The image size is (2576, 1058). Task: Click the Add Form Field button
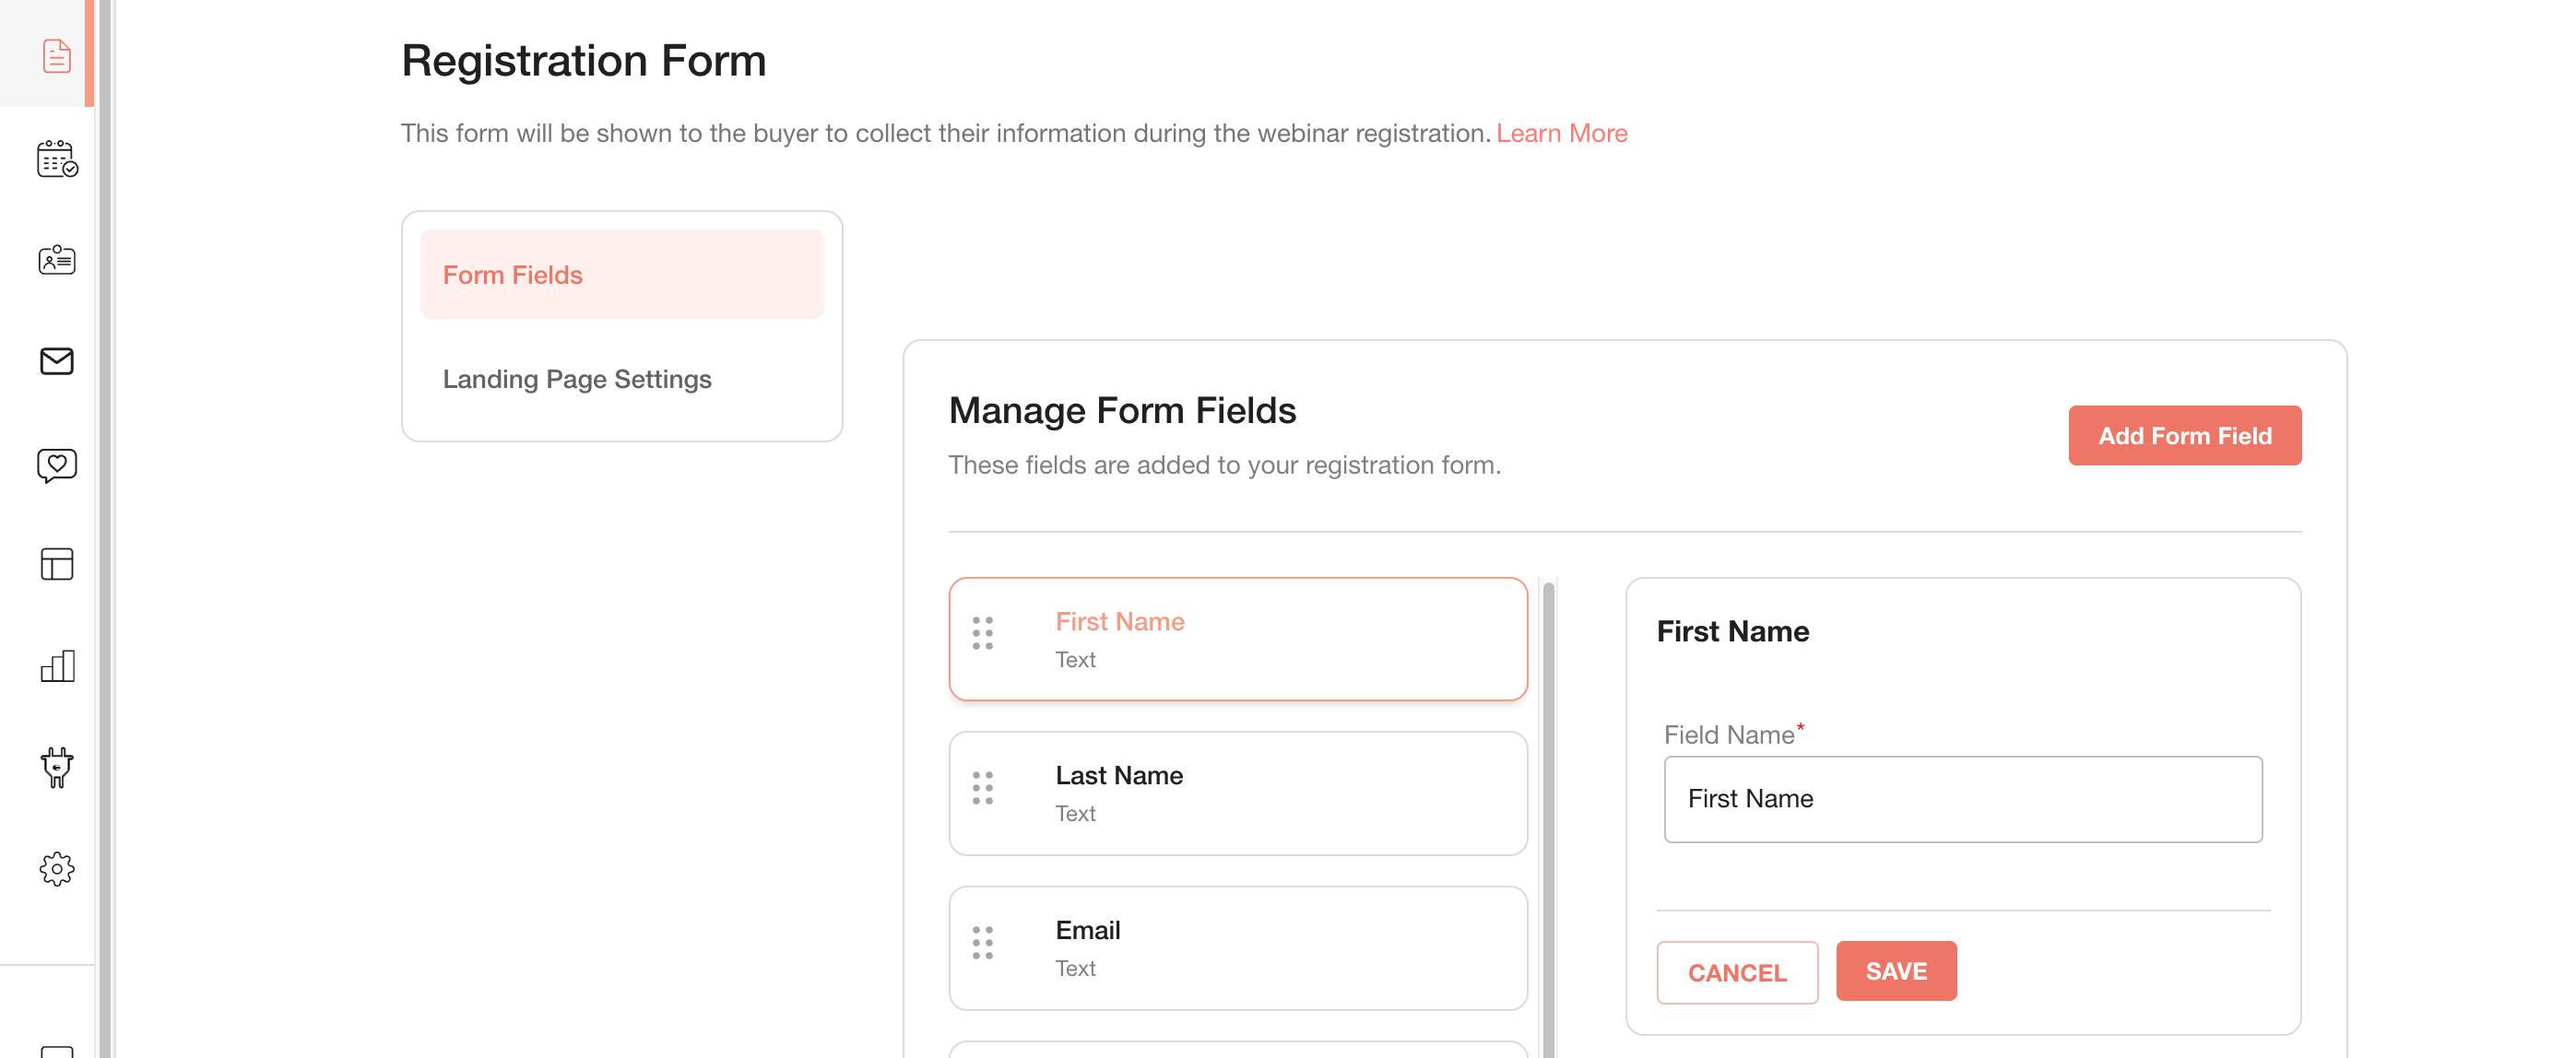(x=2184, y=435)
